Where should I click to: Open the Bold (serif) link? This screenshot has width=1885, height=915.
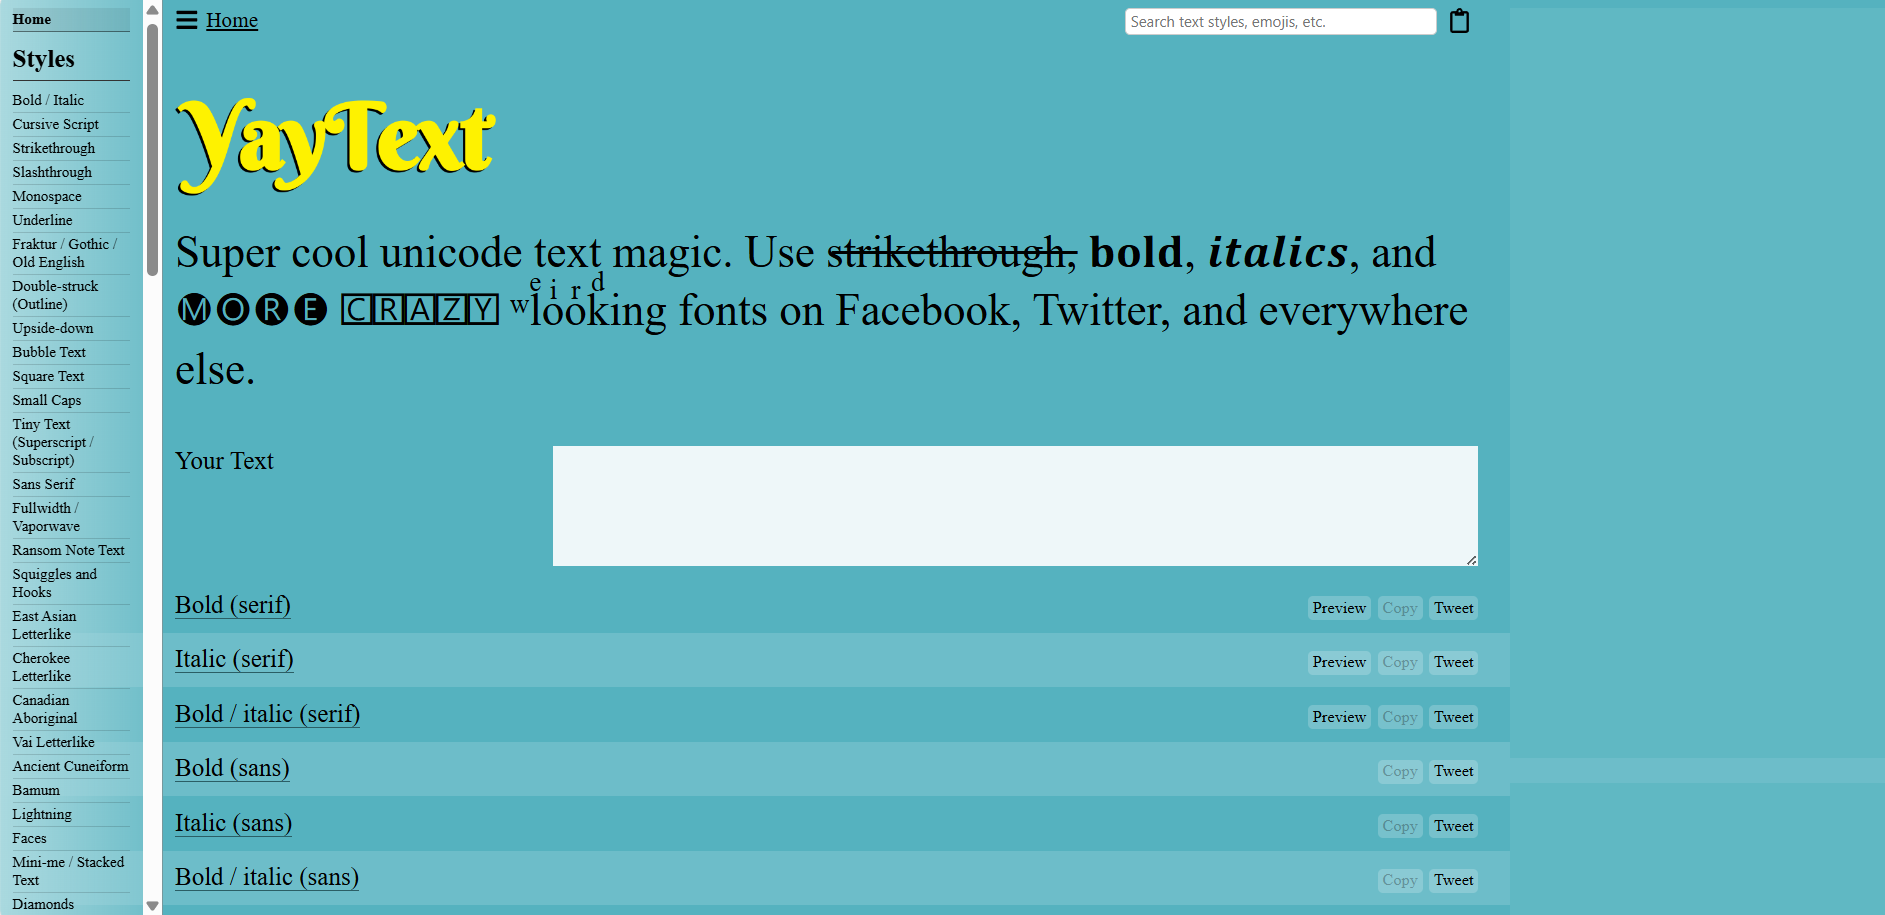pos(233,605)
